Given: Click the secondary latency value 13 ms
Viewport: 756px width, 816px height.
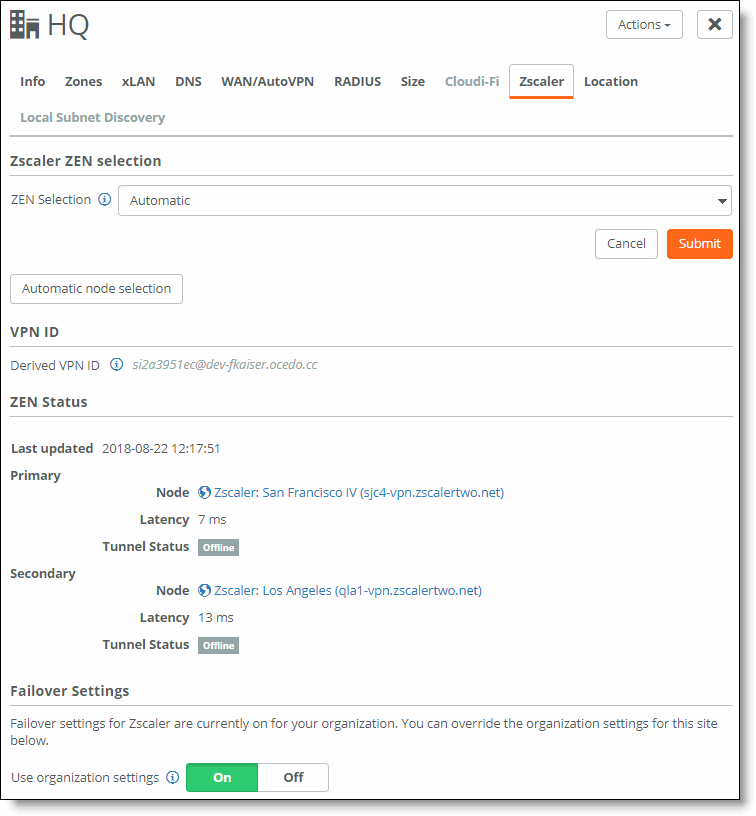Looking at the screenshot, I should [x=216, y=617].
